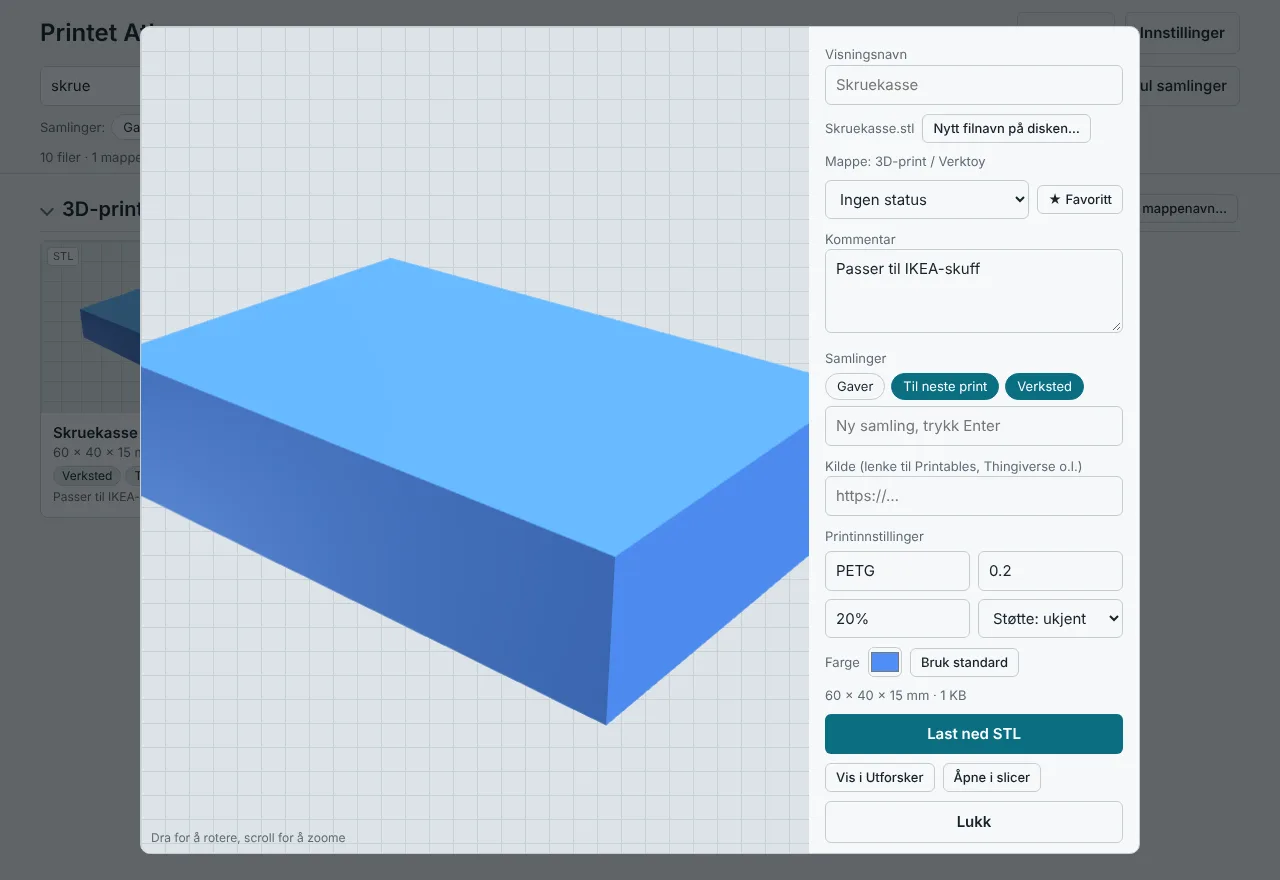This screenshot has height=880, width=1280.
Task: Click the Skruekasse card thumbnail behind dialog
Action: (91, 327)
